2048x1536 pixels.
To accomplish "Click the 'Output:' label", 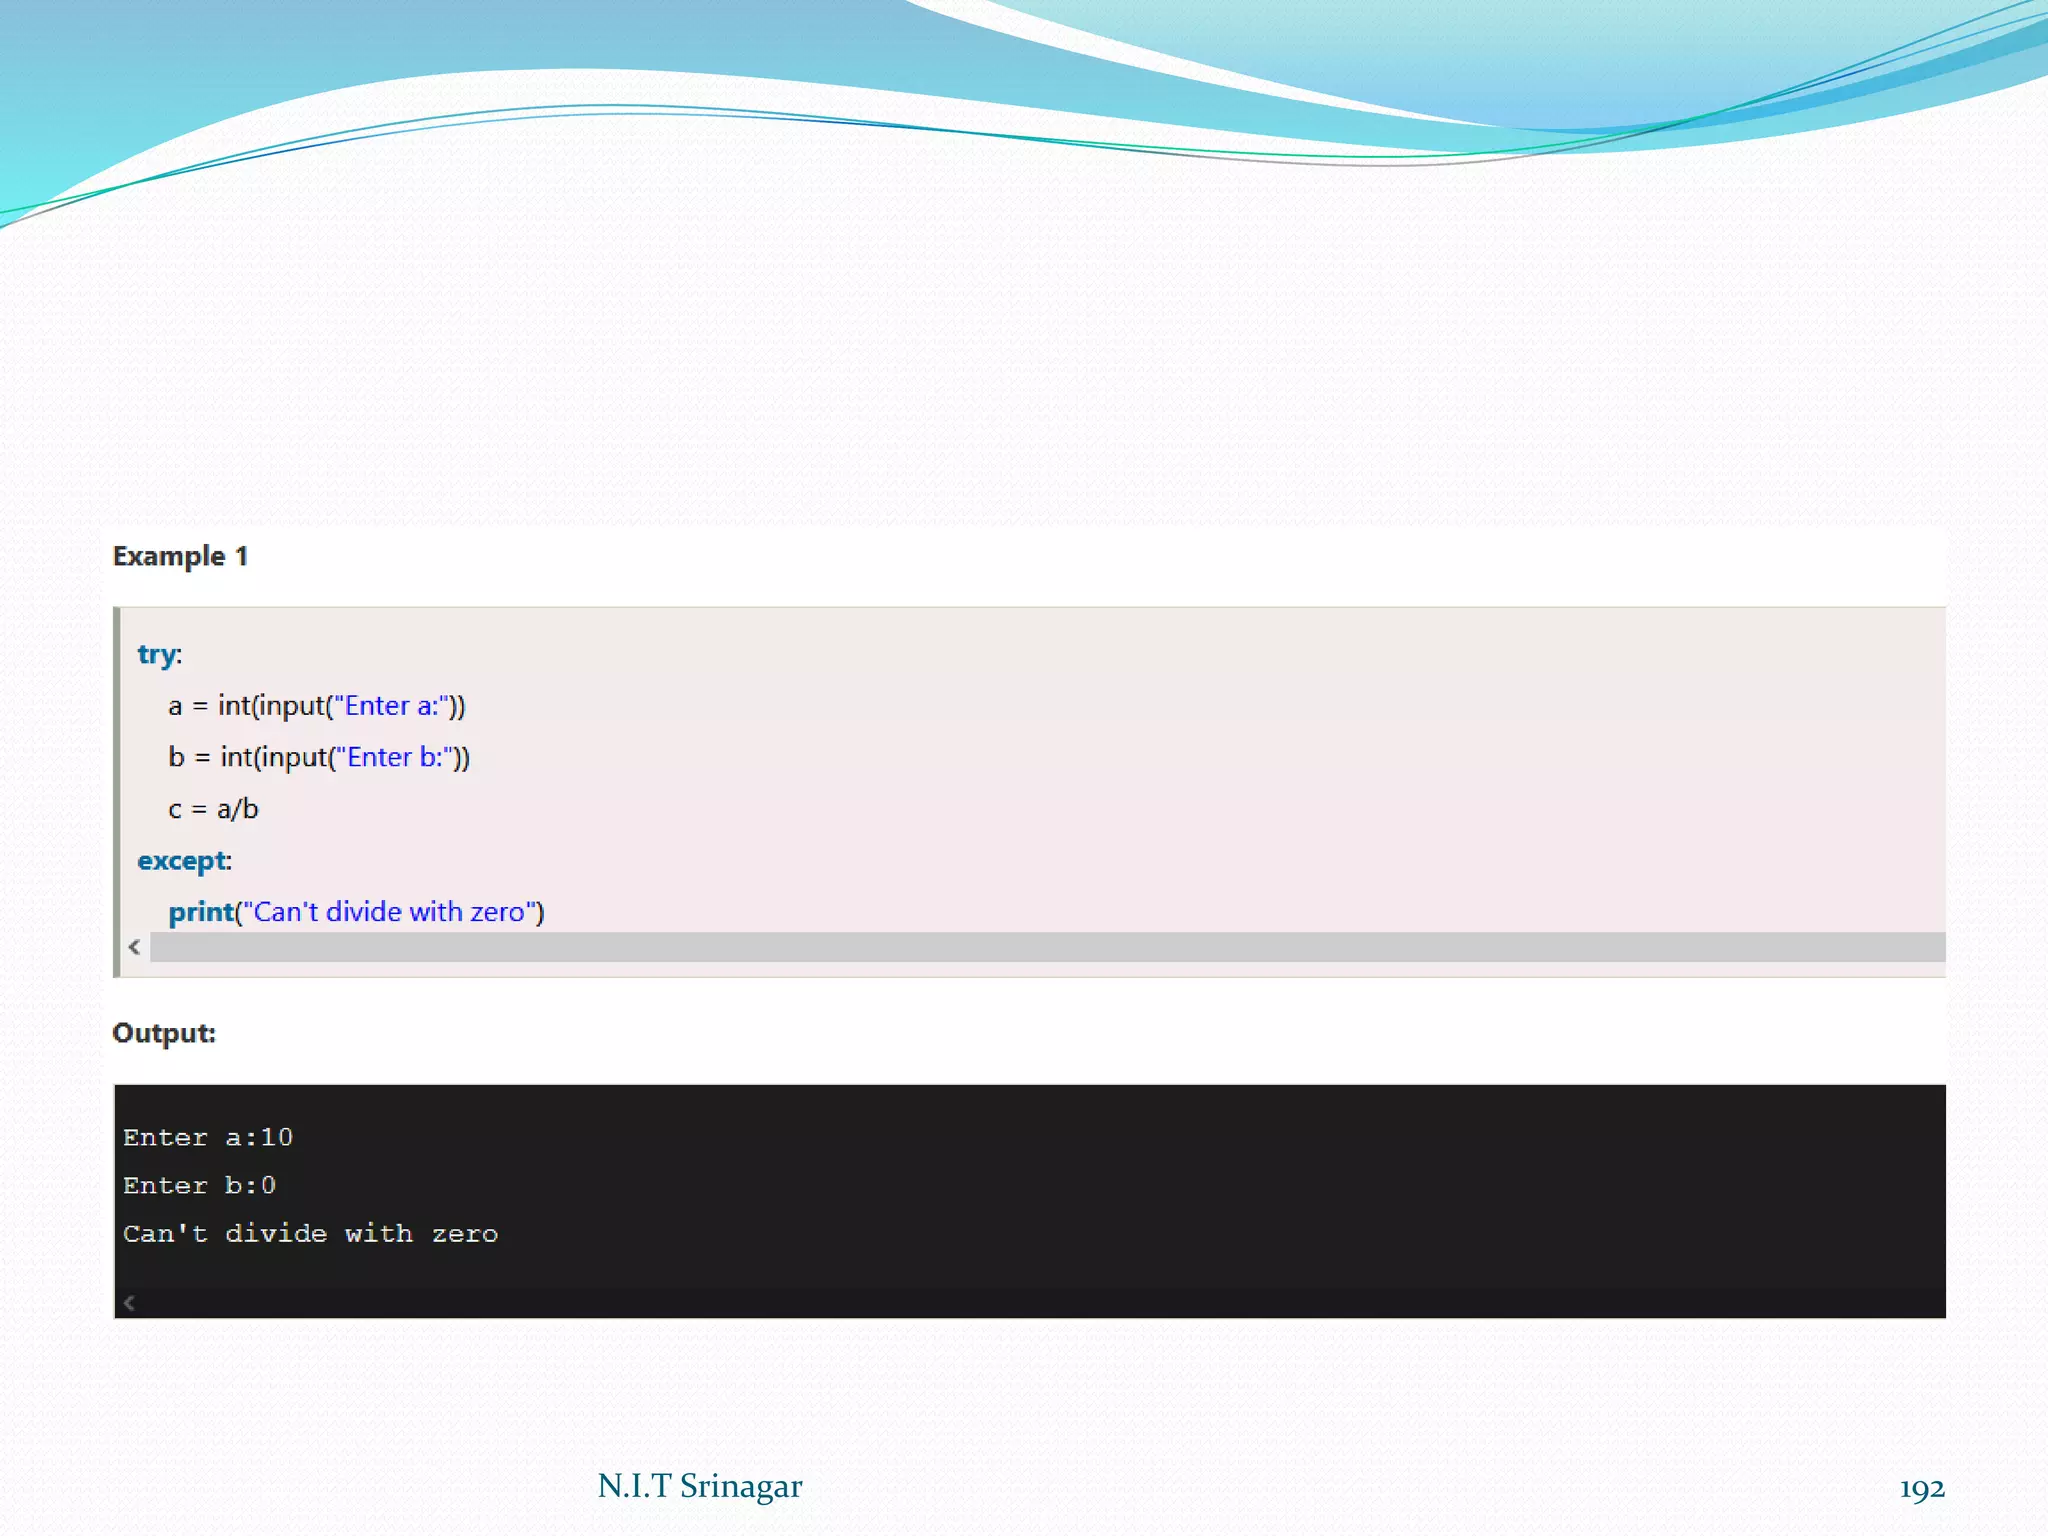I will click(164, 1033).
